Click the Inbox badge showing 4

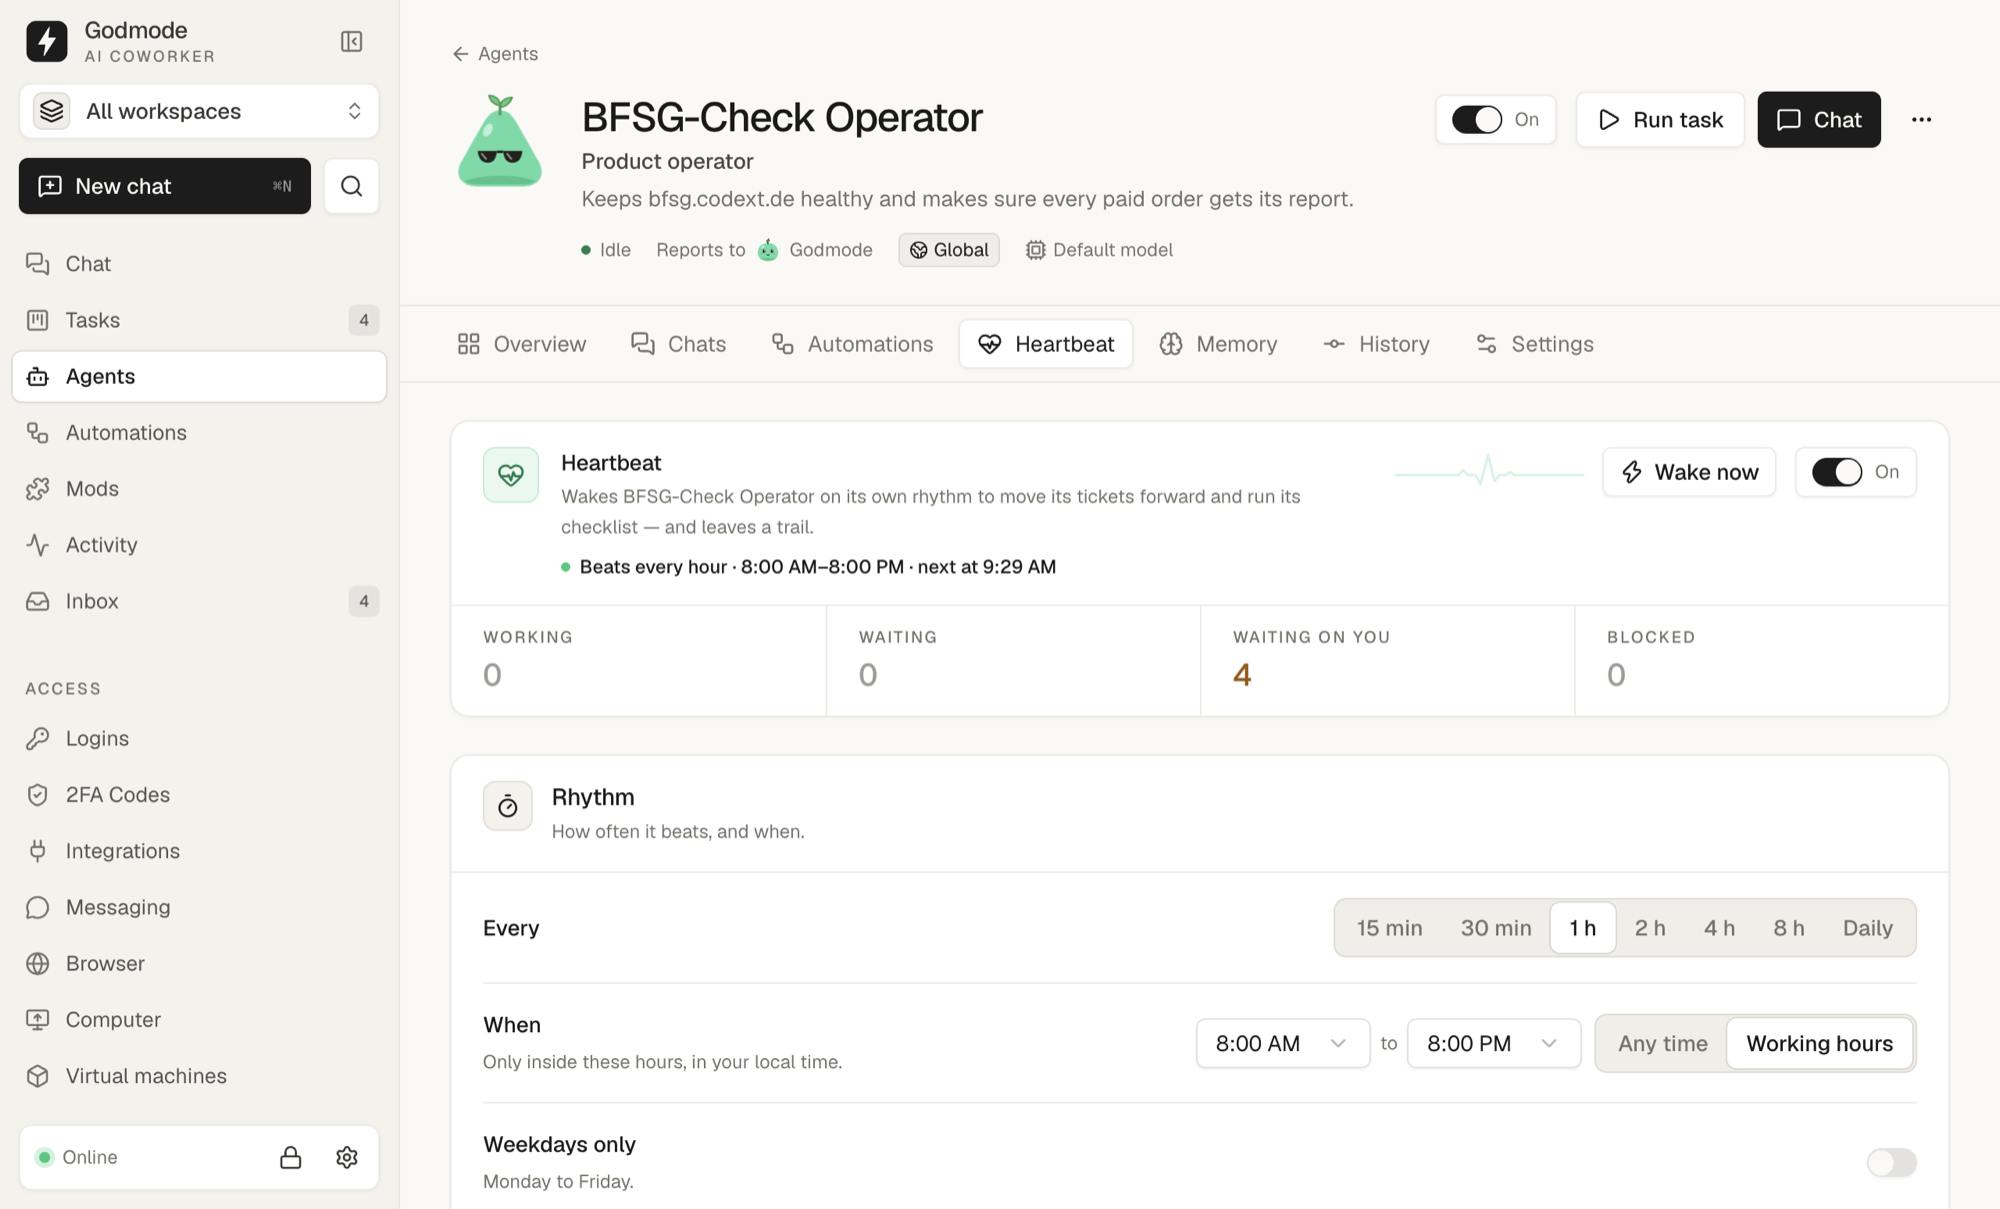click(364, 601)
